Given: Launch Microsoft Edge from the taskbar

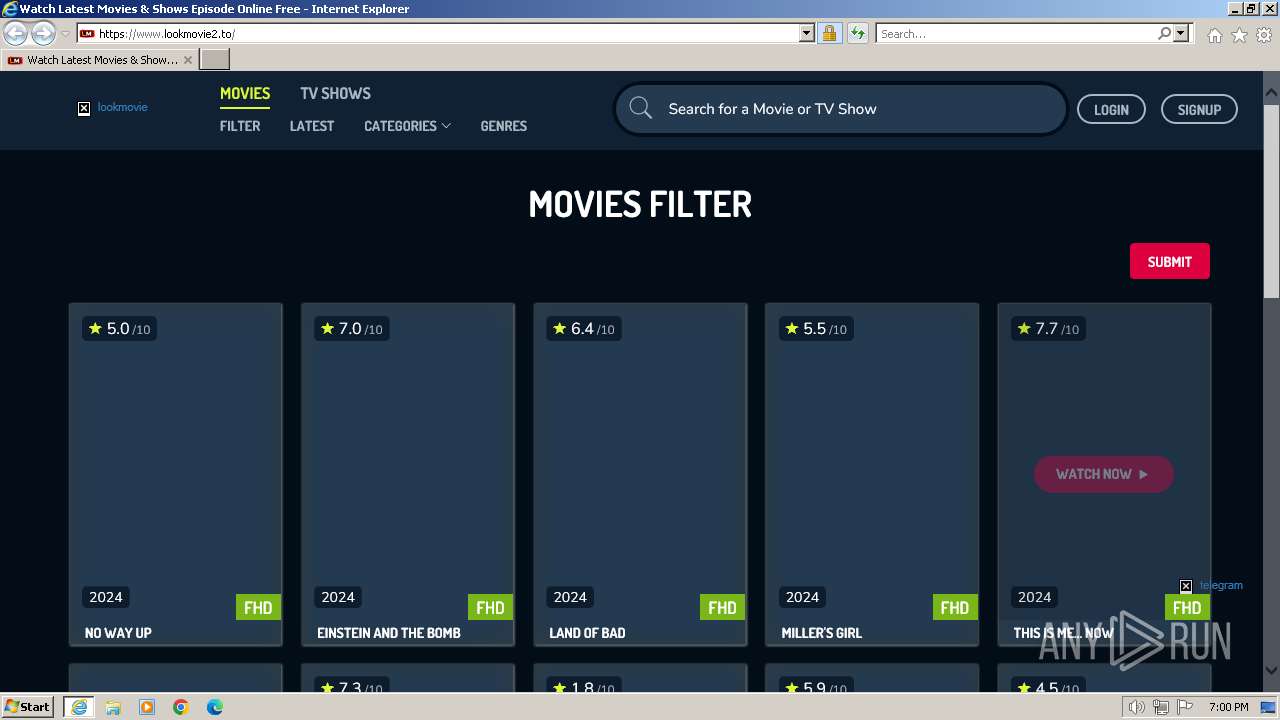Looking at the screenshot, I should (215, 707).
